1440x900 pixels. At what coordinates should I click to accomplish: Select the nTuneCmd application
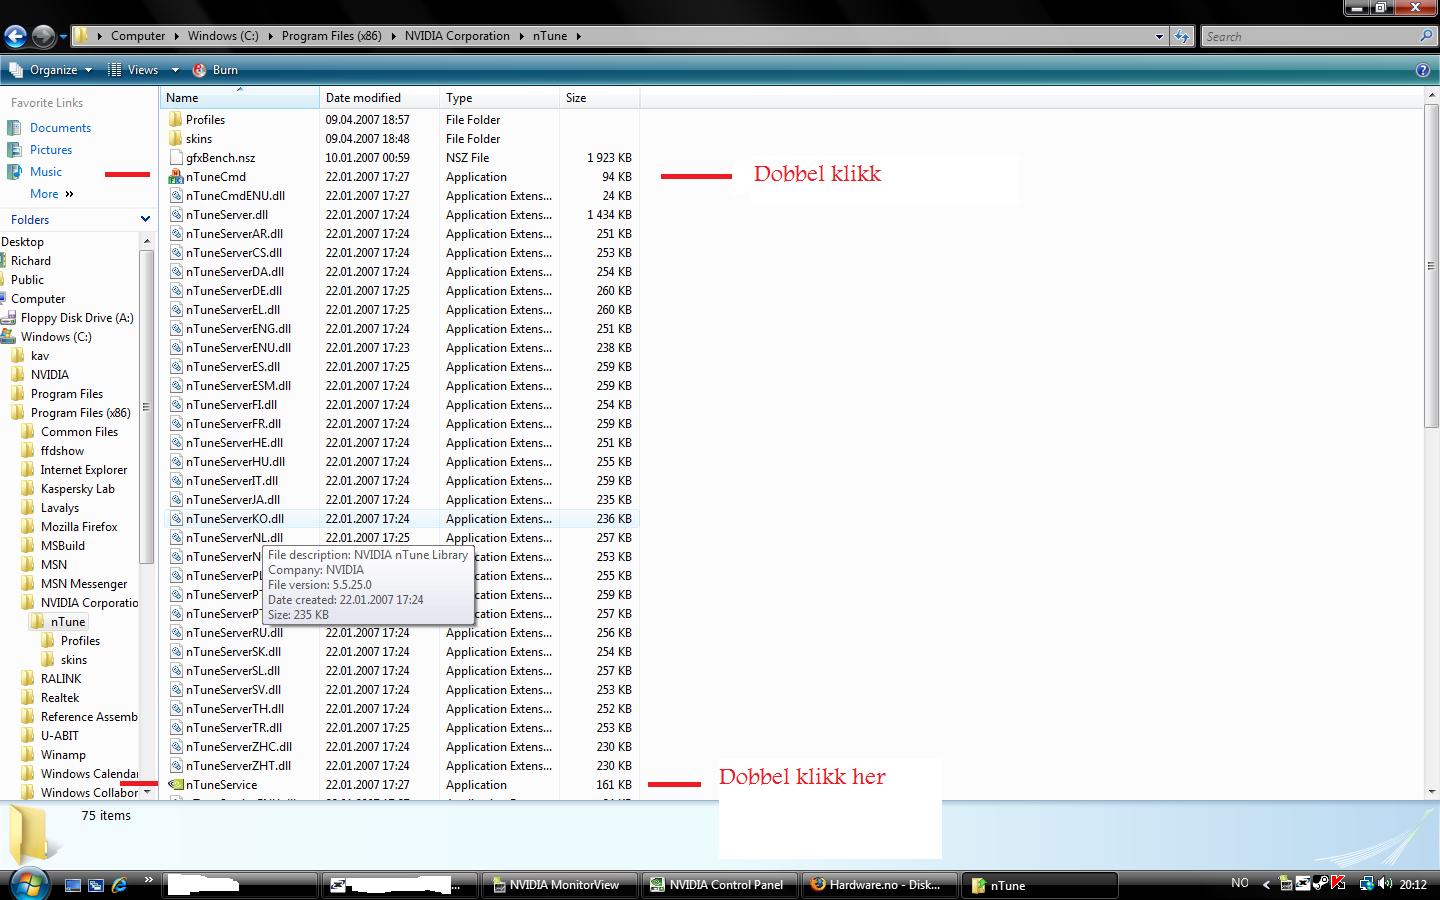pyautogui.click(x=215, y=177)
